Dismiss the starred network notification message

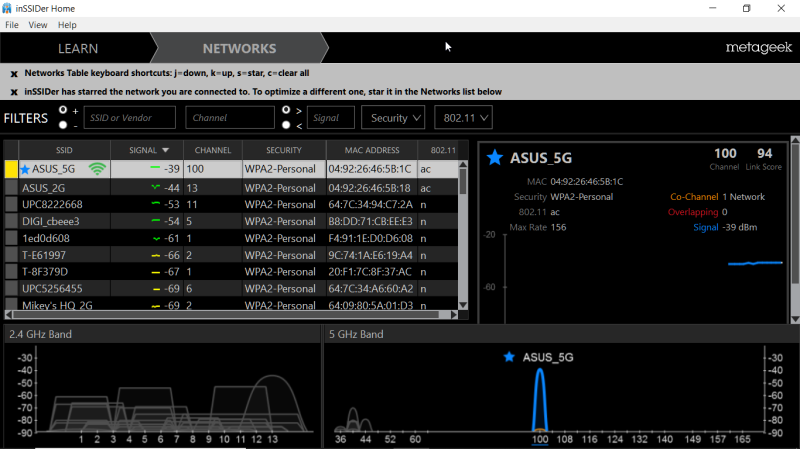14,92
